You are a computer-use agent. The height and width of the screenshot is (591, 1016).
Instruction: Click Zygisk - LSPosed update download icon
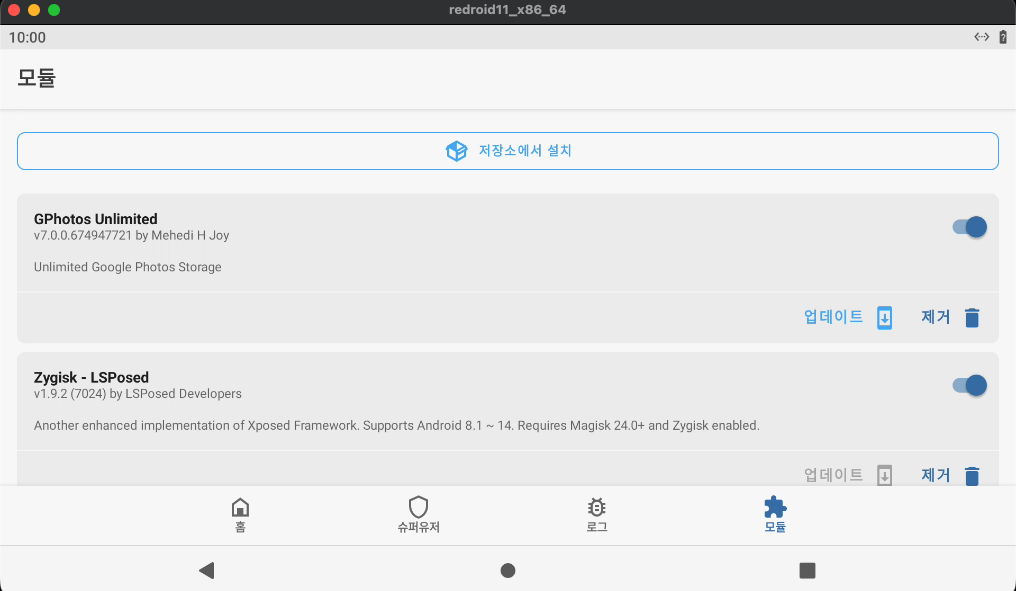pyautogui.click(x=884, y=476)
